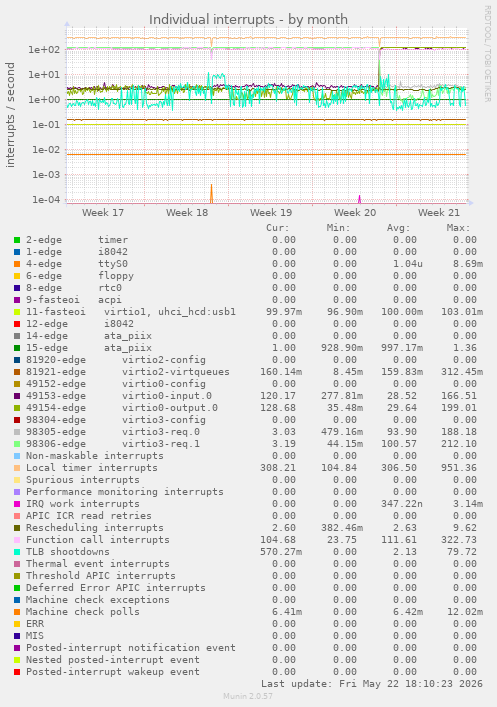
Task: Click the Machine check polls orange swatch
Action: [x=17, y=612]
